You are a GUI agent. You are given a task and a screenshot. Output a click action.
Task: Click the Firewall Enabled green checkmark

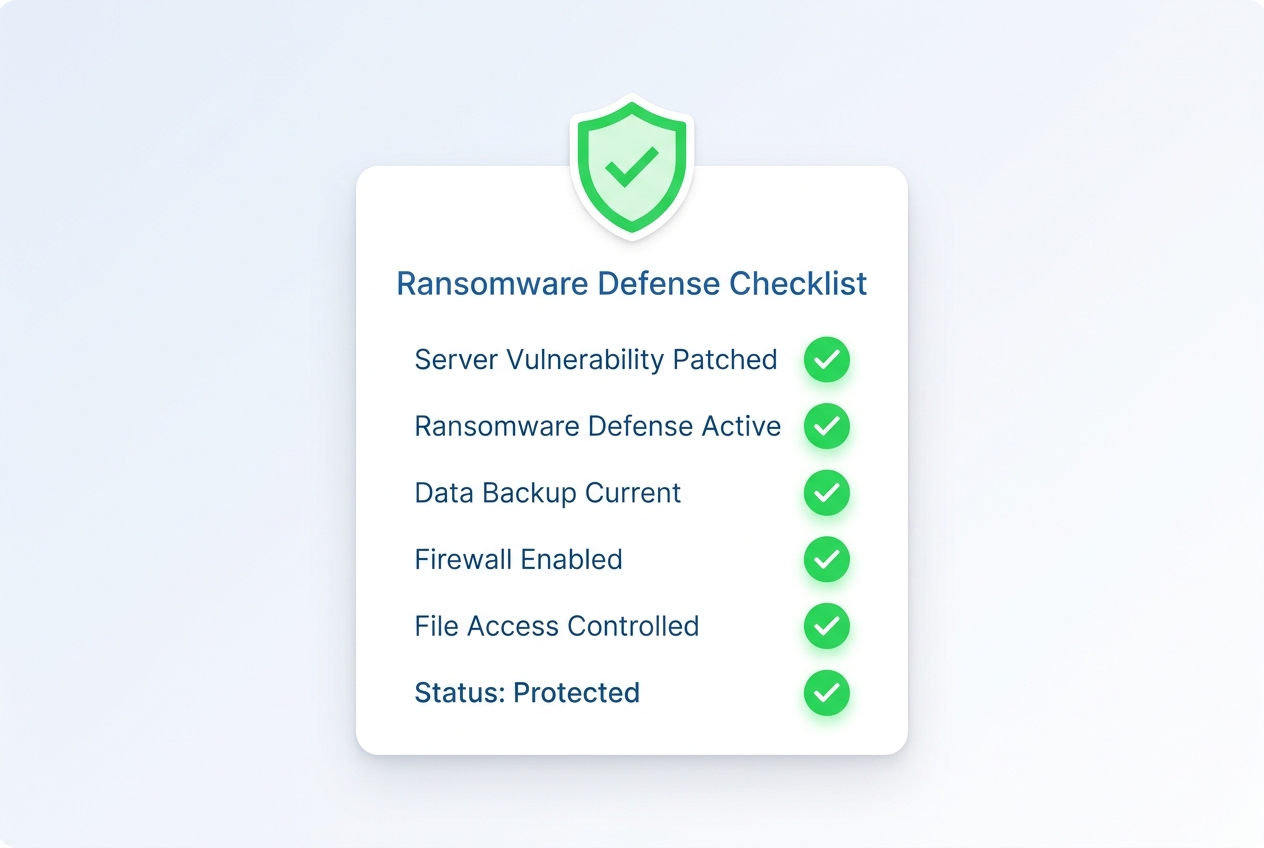tap(827, 560)
